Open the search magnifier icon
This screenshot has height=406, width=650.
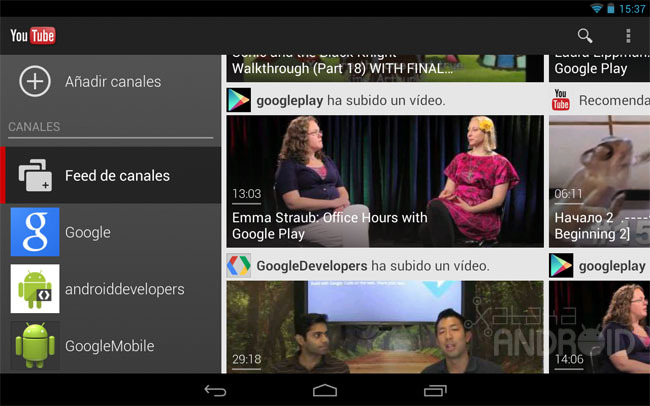pyautogui.click(x=585, y=36)
